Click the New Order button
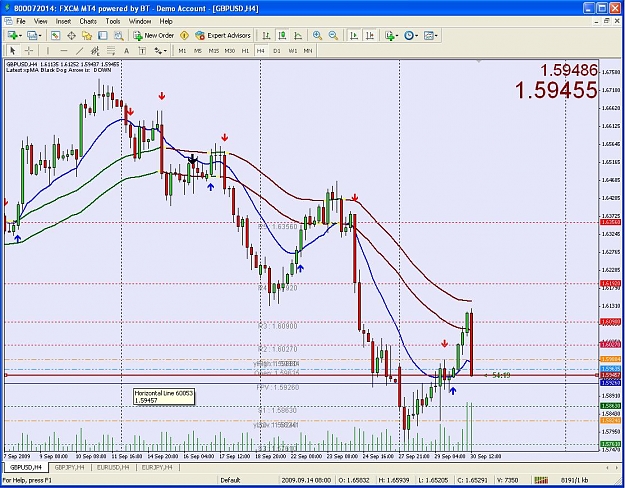The height and width of the screenshot is (488, 625). (x=154, y=35)
